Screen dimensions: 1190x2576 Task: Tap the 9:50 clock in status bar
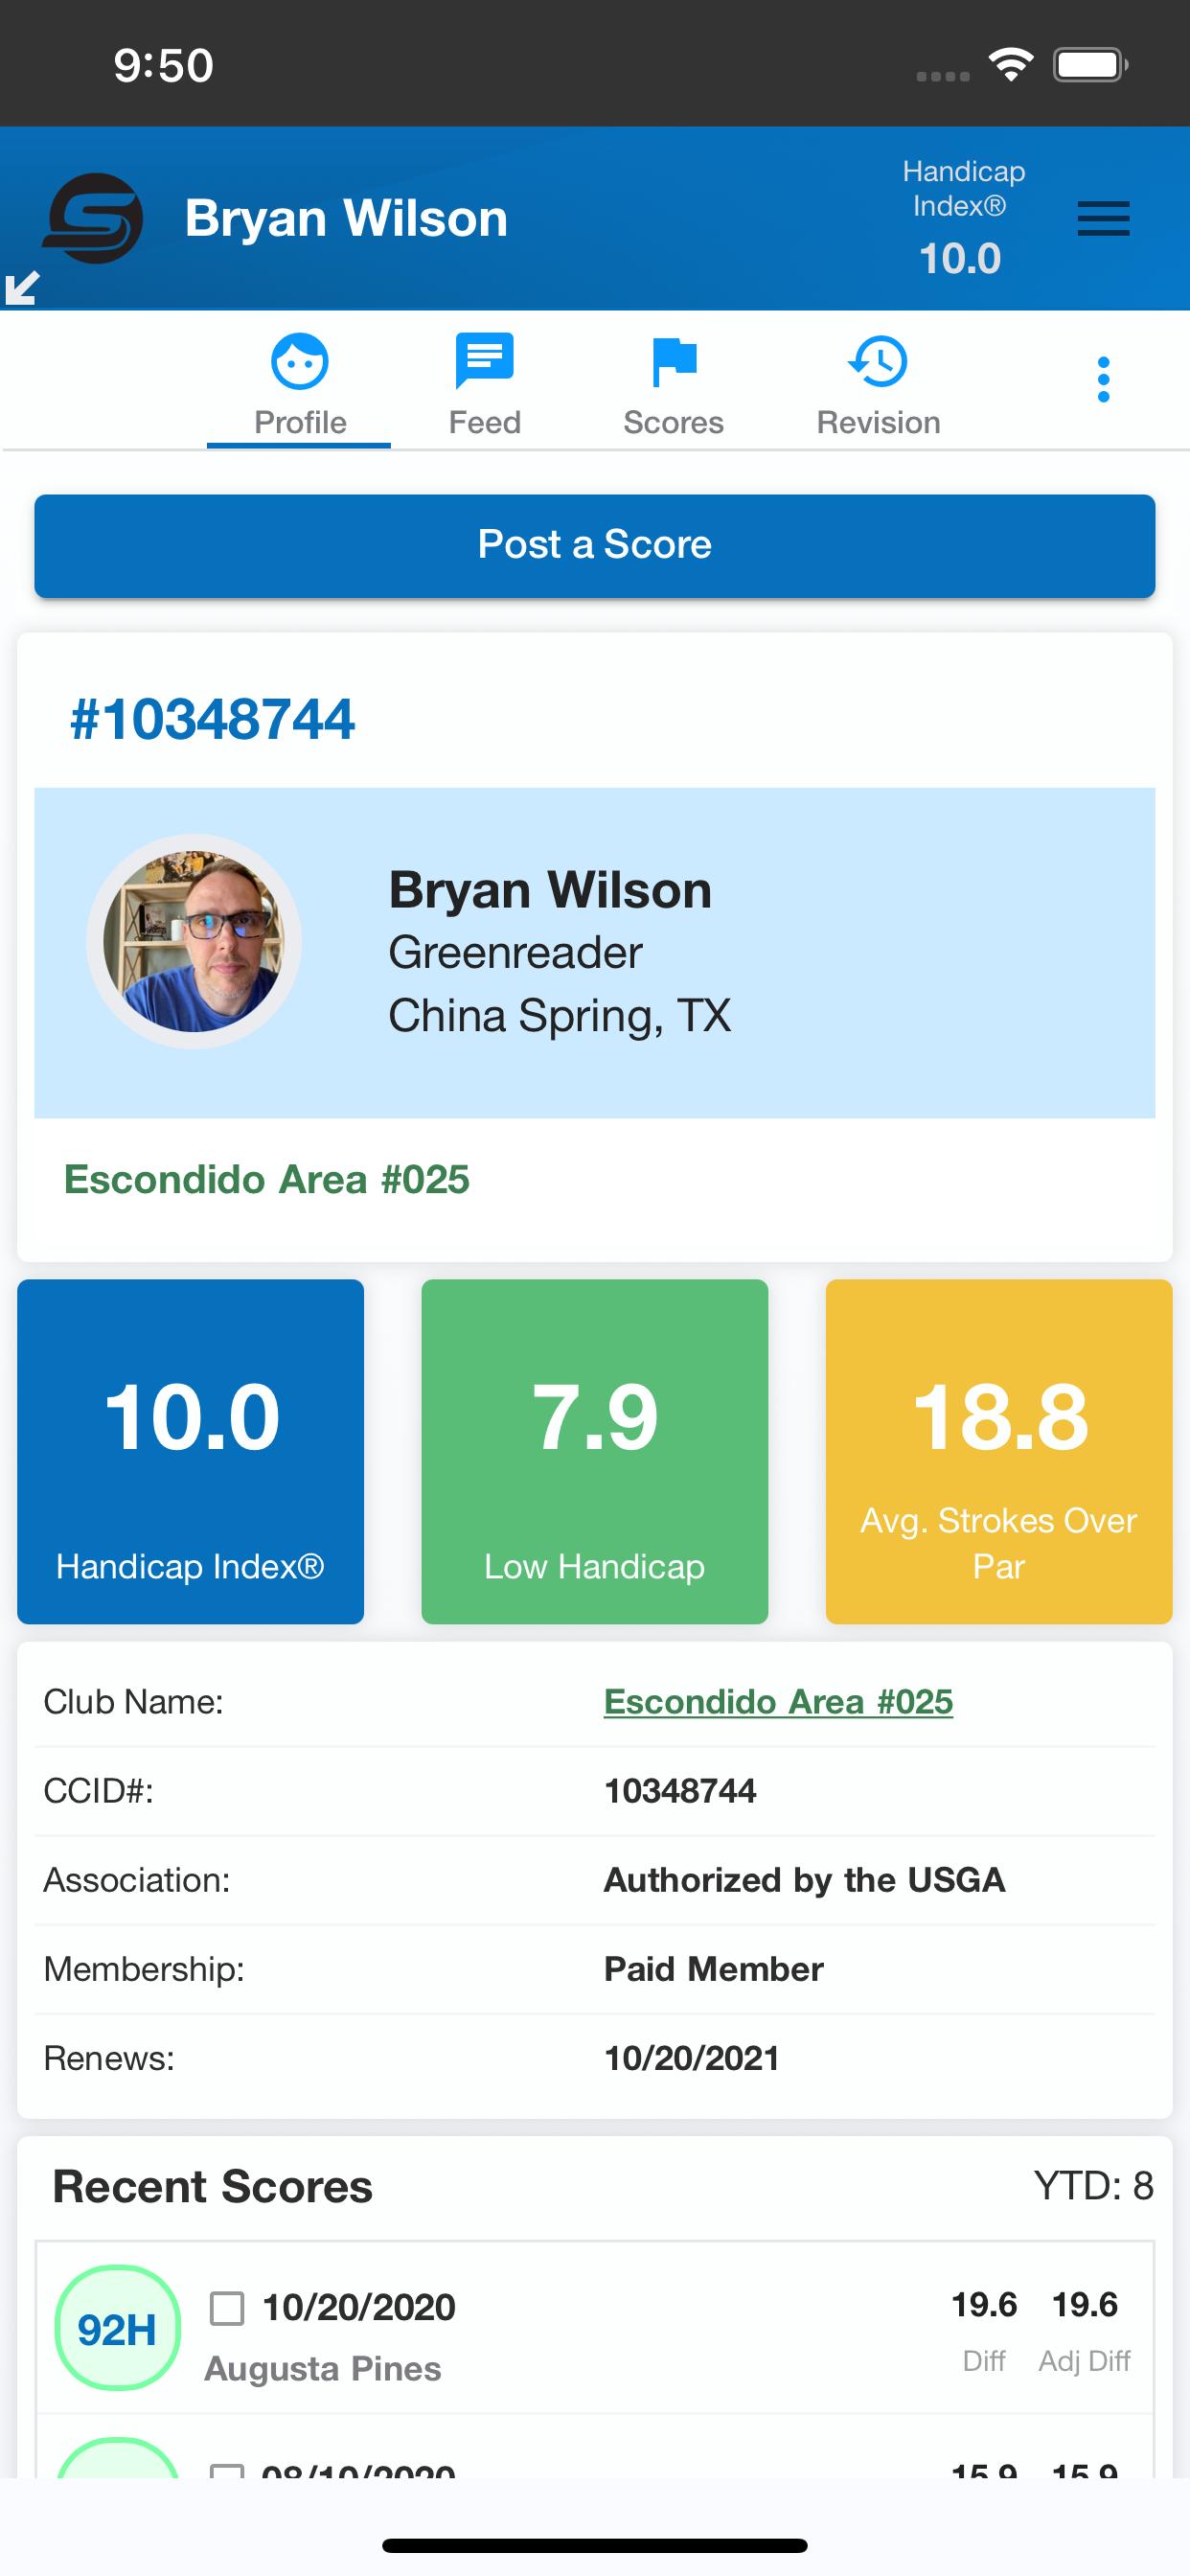click(x=163, y=65)
